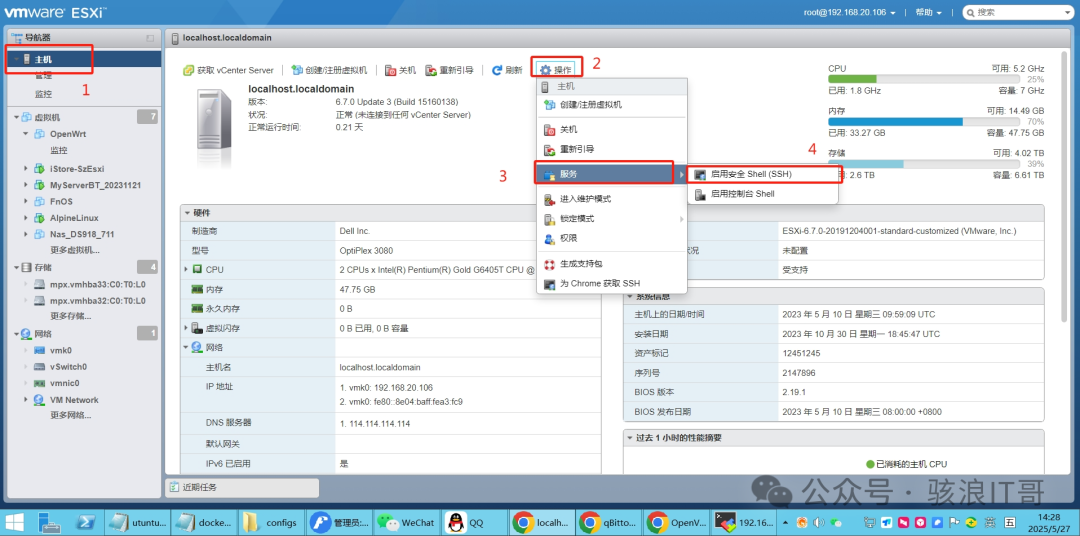Expand the MyServerBT_20231121 VM node
The height and width of the screenshot is (536, 1080).
coord(25,185)
